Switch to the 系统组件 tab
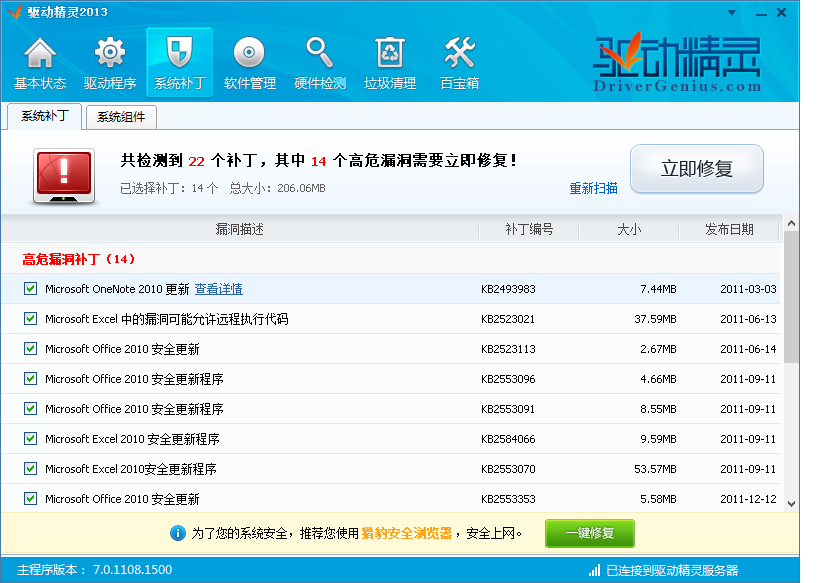The height and width of the screenshot is (583, 819). click(121, 117)
